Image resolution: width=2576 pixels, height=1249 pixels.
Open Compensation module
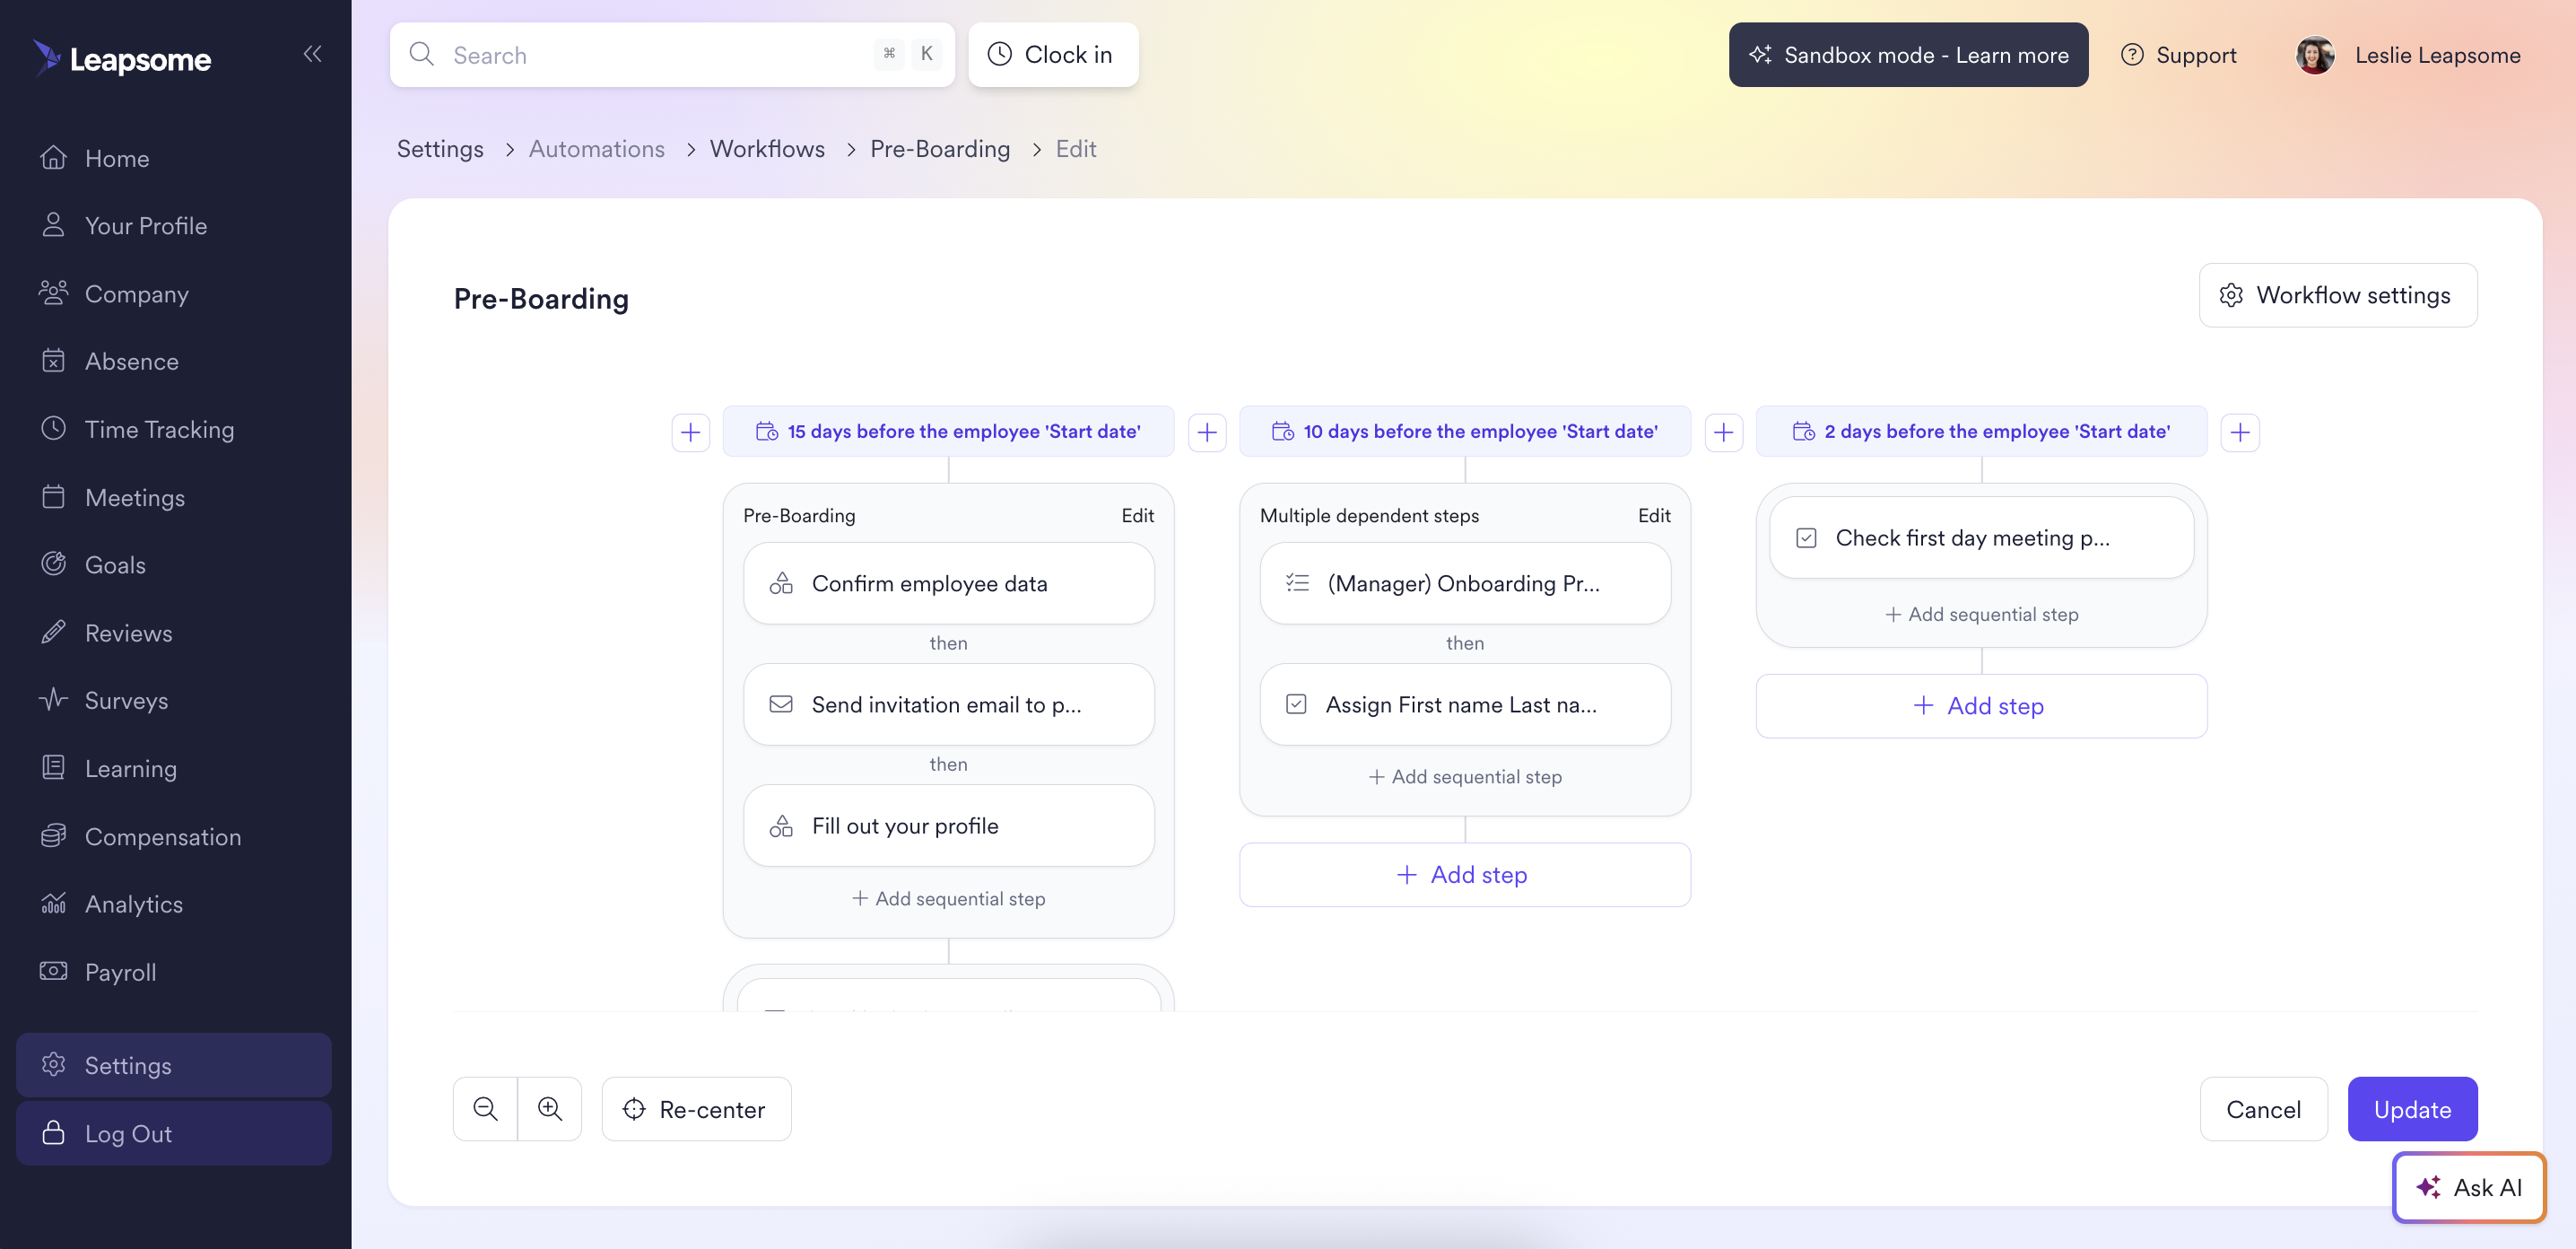(x=174, y=836)
